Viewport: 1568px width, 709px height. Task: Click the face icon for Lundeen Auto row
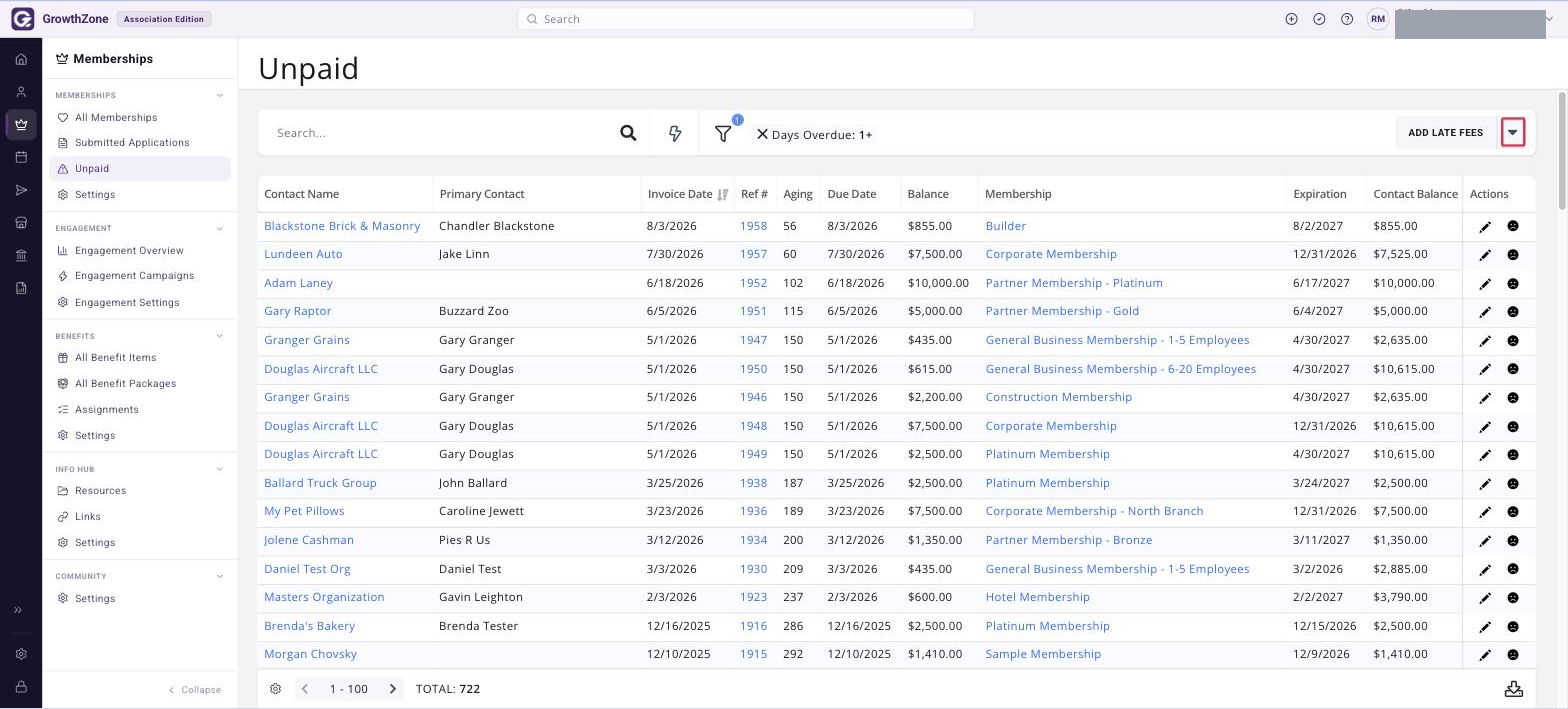[x=1513, y=255]
